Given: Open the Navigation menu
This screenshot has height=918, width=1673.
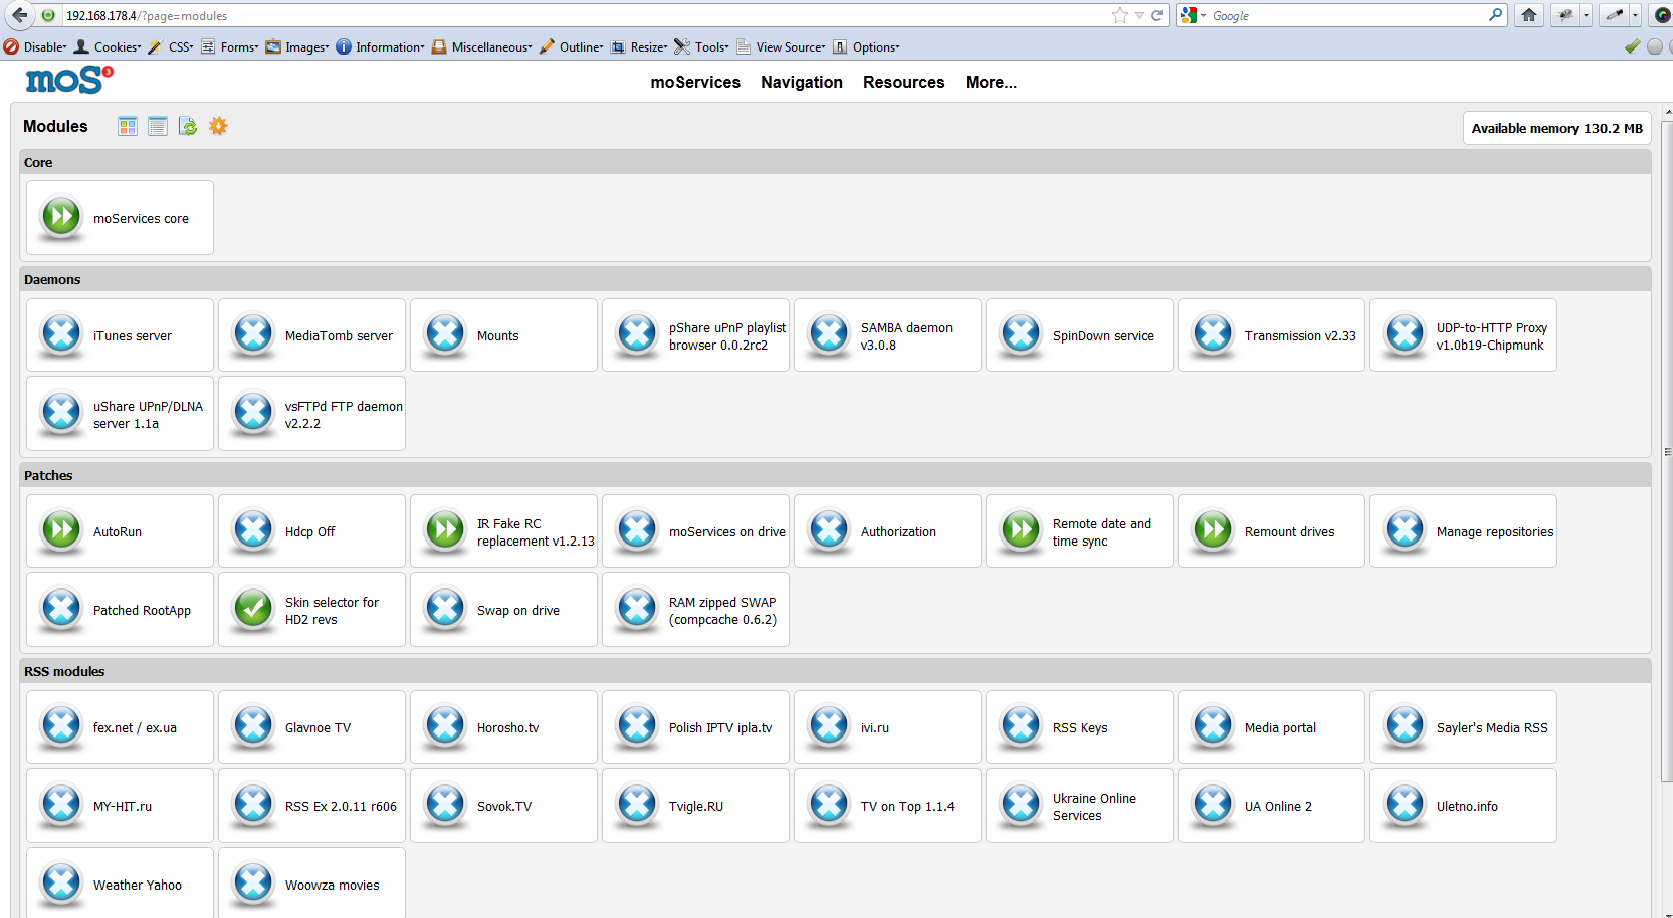Looking at the screenshot, I should (x=802, y=82).
